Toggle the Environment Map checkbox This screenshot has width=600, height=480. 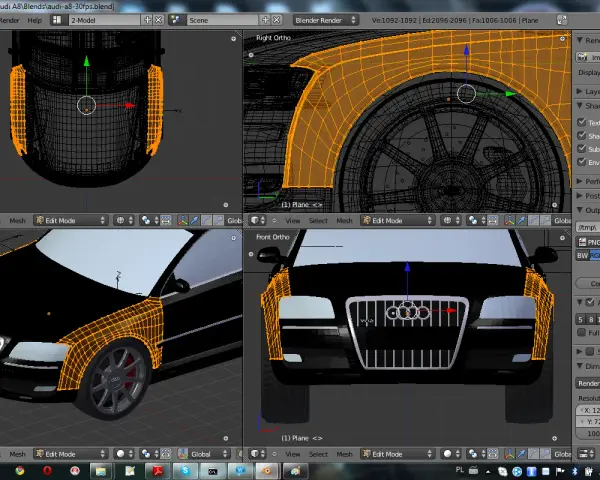[x=582, y=162]
